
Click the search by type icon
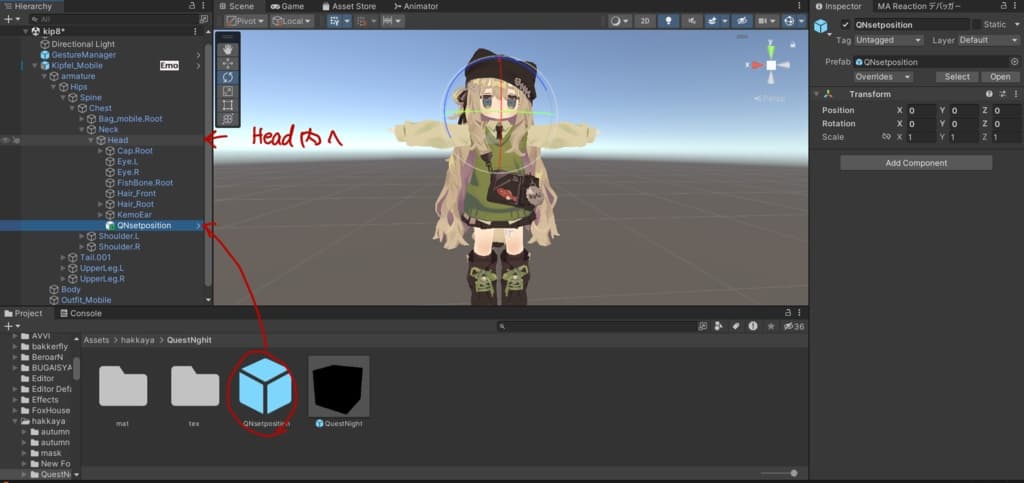pos(718,326)
